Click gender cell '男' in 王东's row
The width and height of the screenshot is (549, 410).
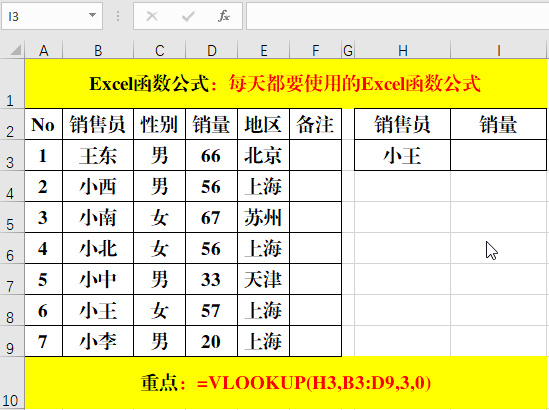tap(160, 155)
